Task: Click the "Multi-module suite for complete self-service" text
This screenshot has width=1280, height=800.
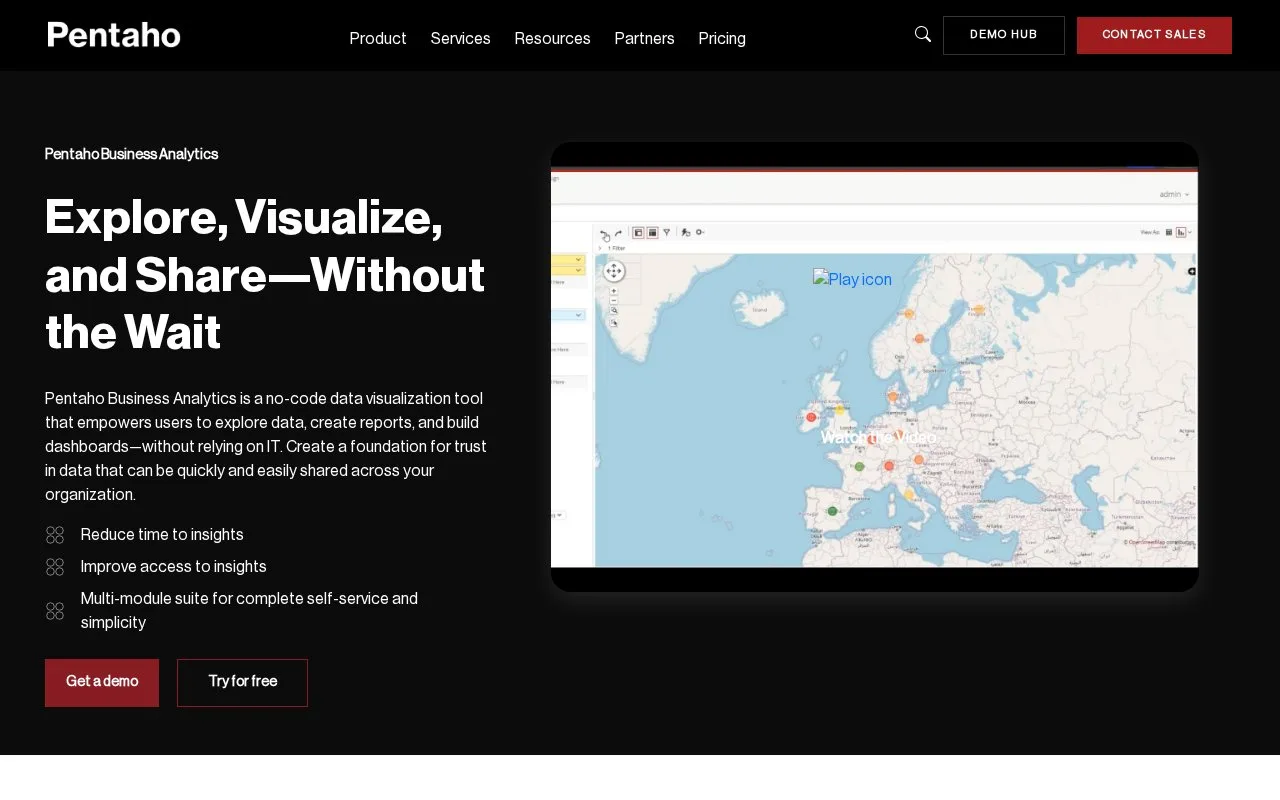Action: pyautogui.click(x=249, y=611)
